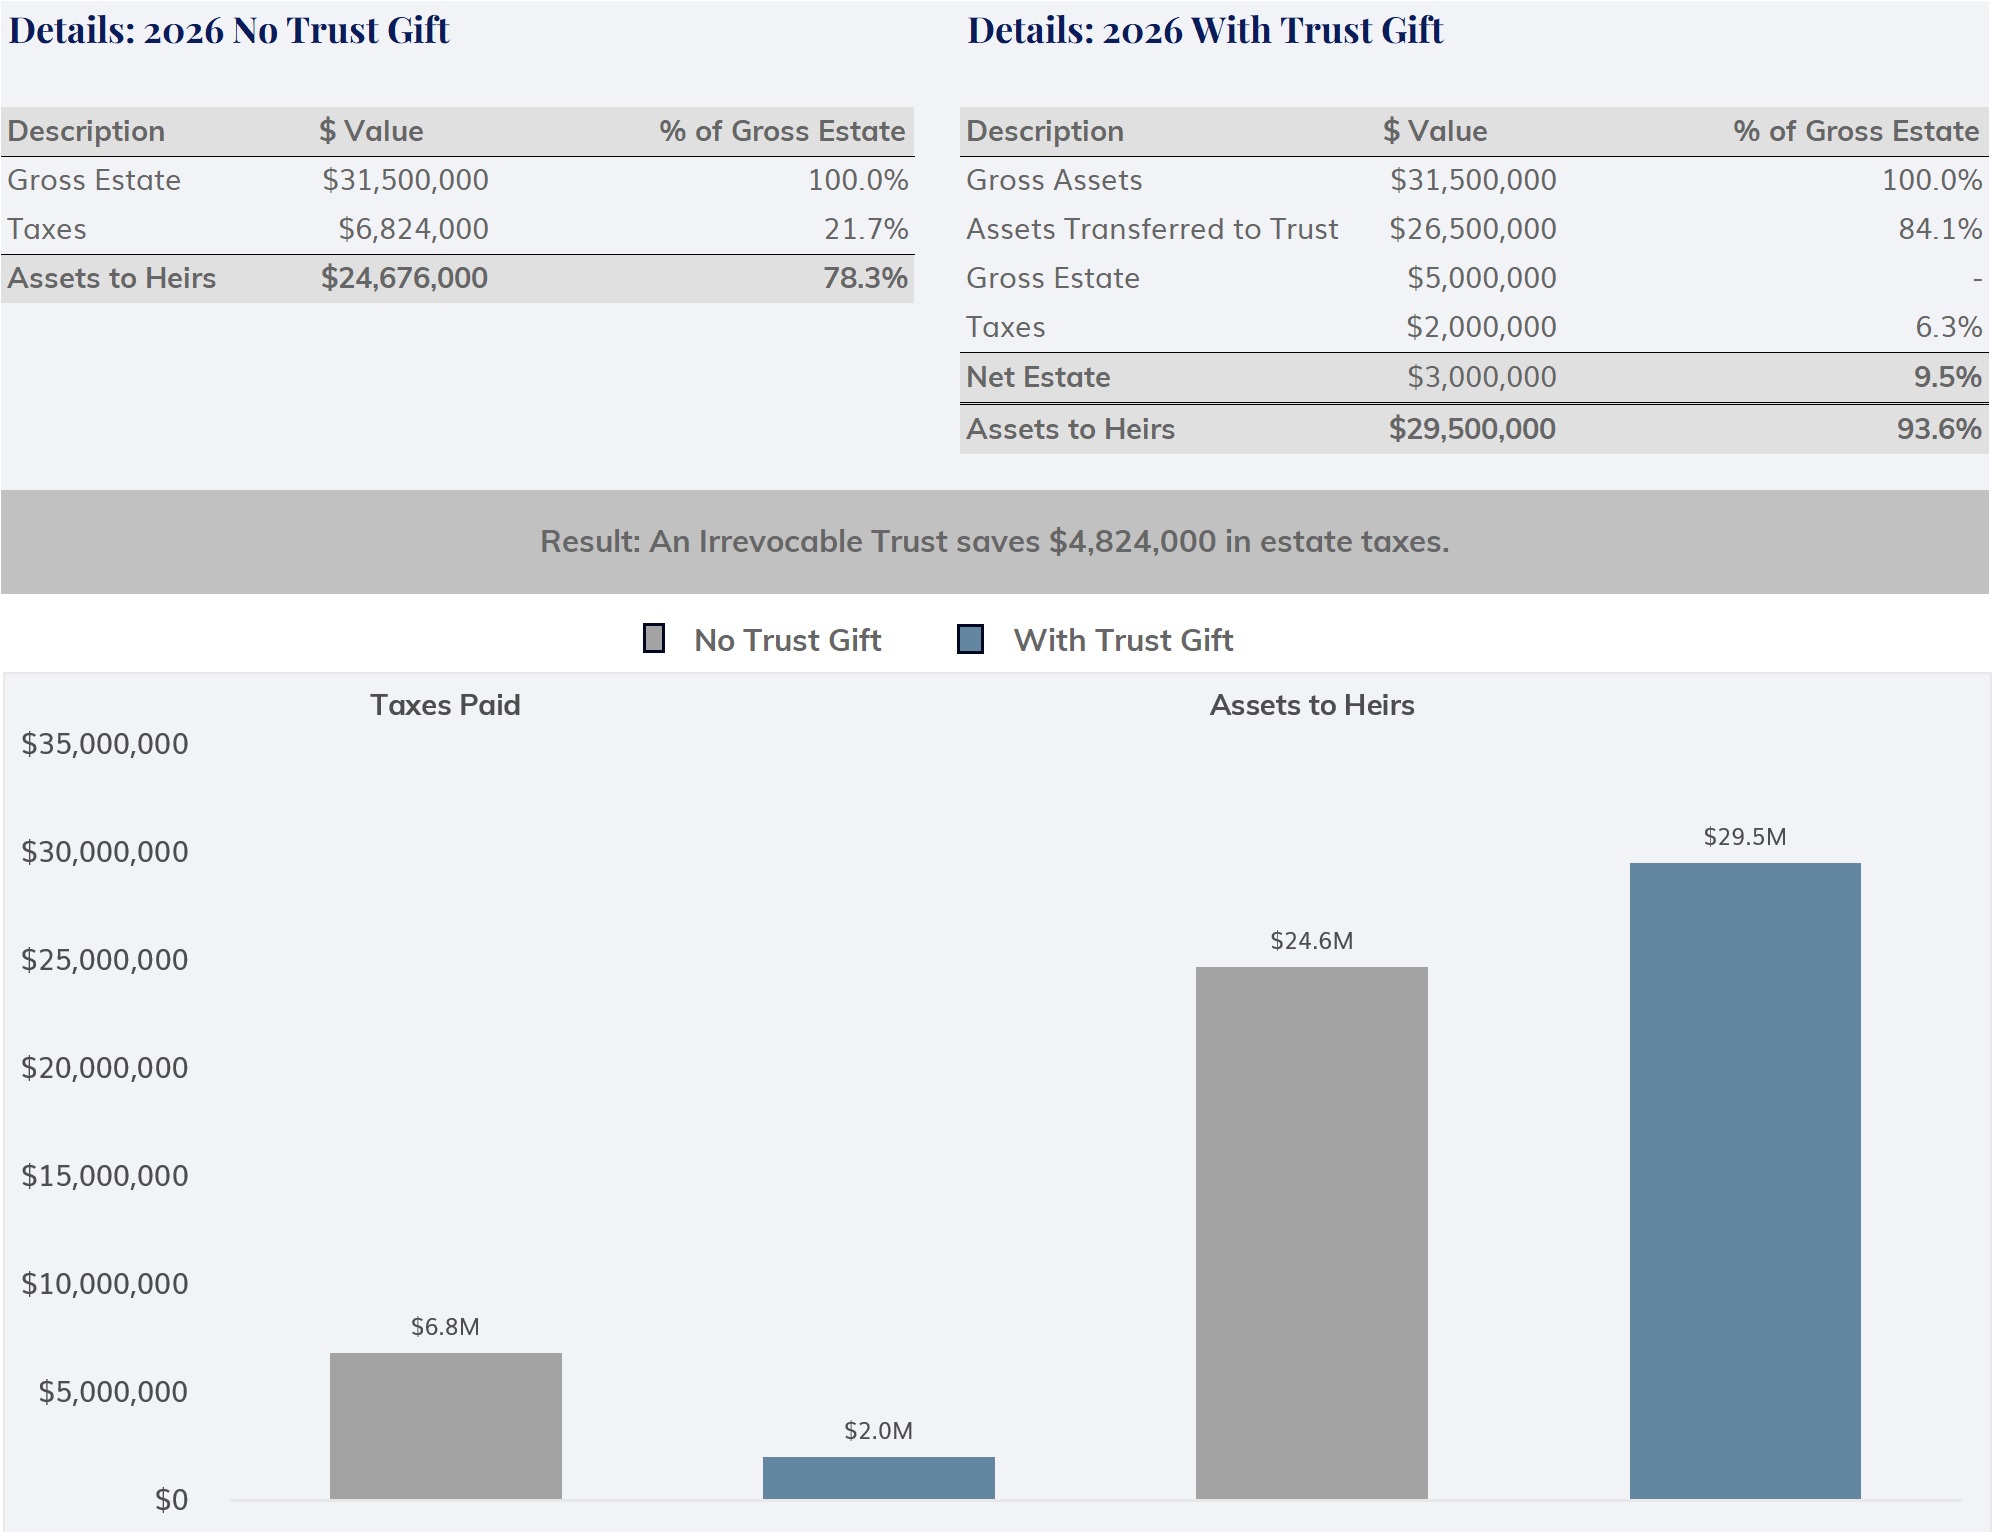Click the $ Value header in right table

pyautogui.click(x=1435, y=131)
